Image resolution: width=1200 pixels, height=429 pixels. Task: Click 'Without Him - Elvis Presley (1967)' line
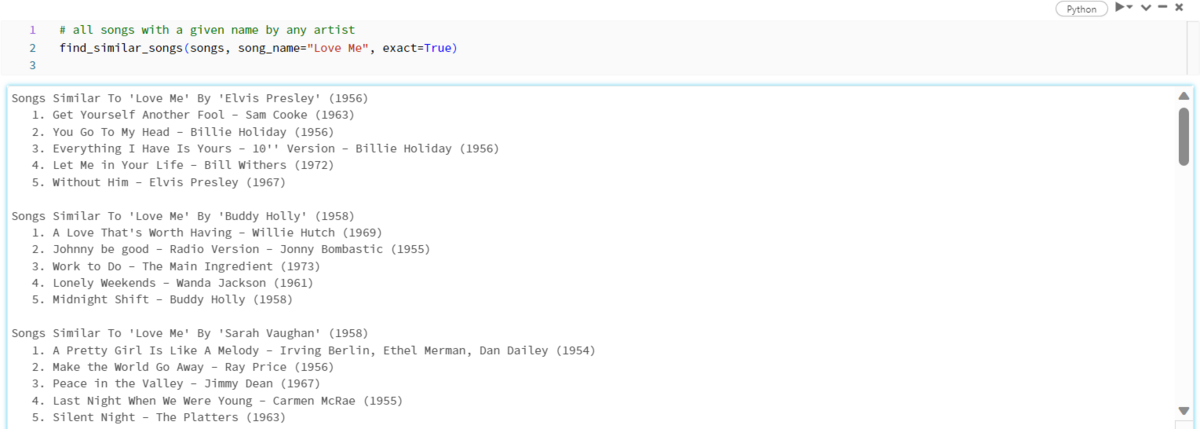(x=158, y=182)
